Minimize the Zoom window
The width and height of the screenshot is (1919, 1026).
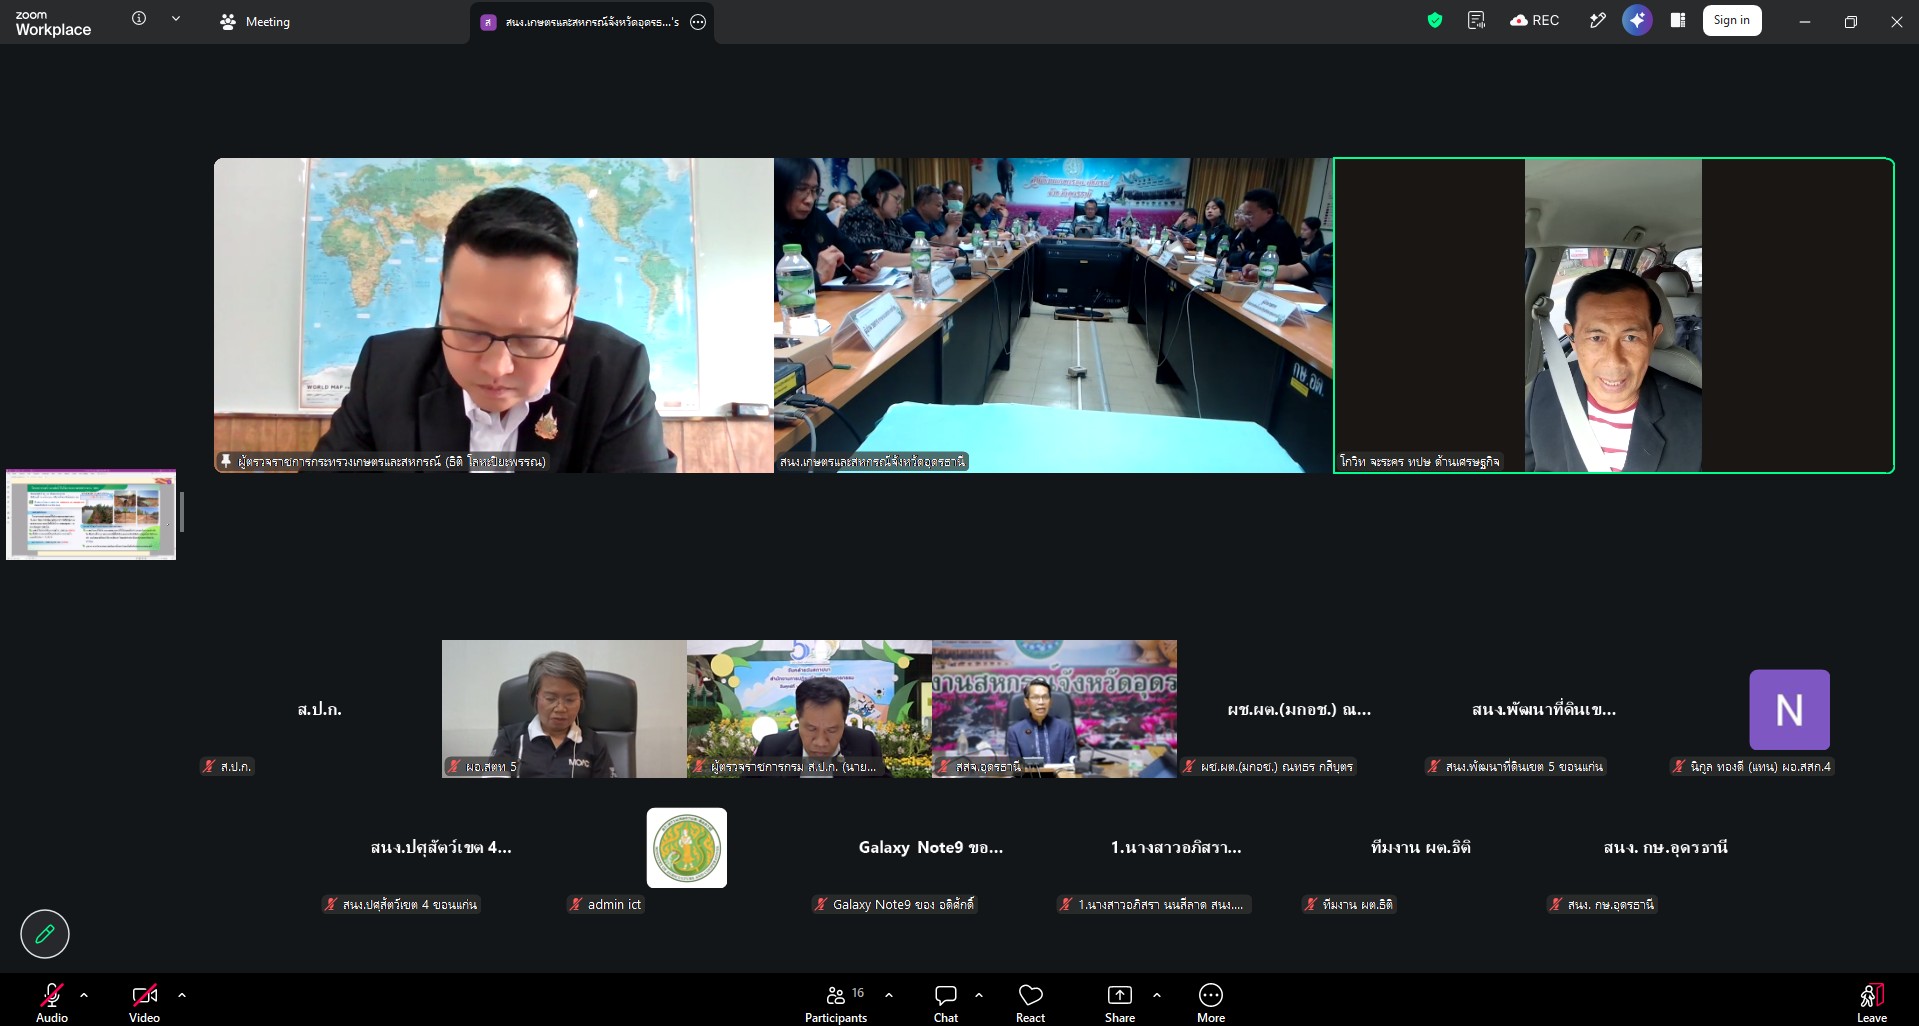[1805, 21]
